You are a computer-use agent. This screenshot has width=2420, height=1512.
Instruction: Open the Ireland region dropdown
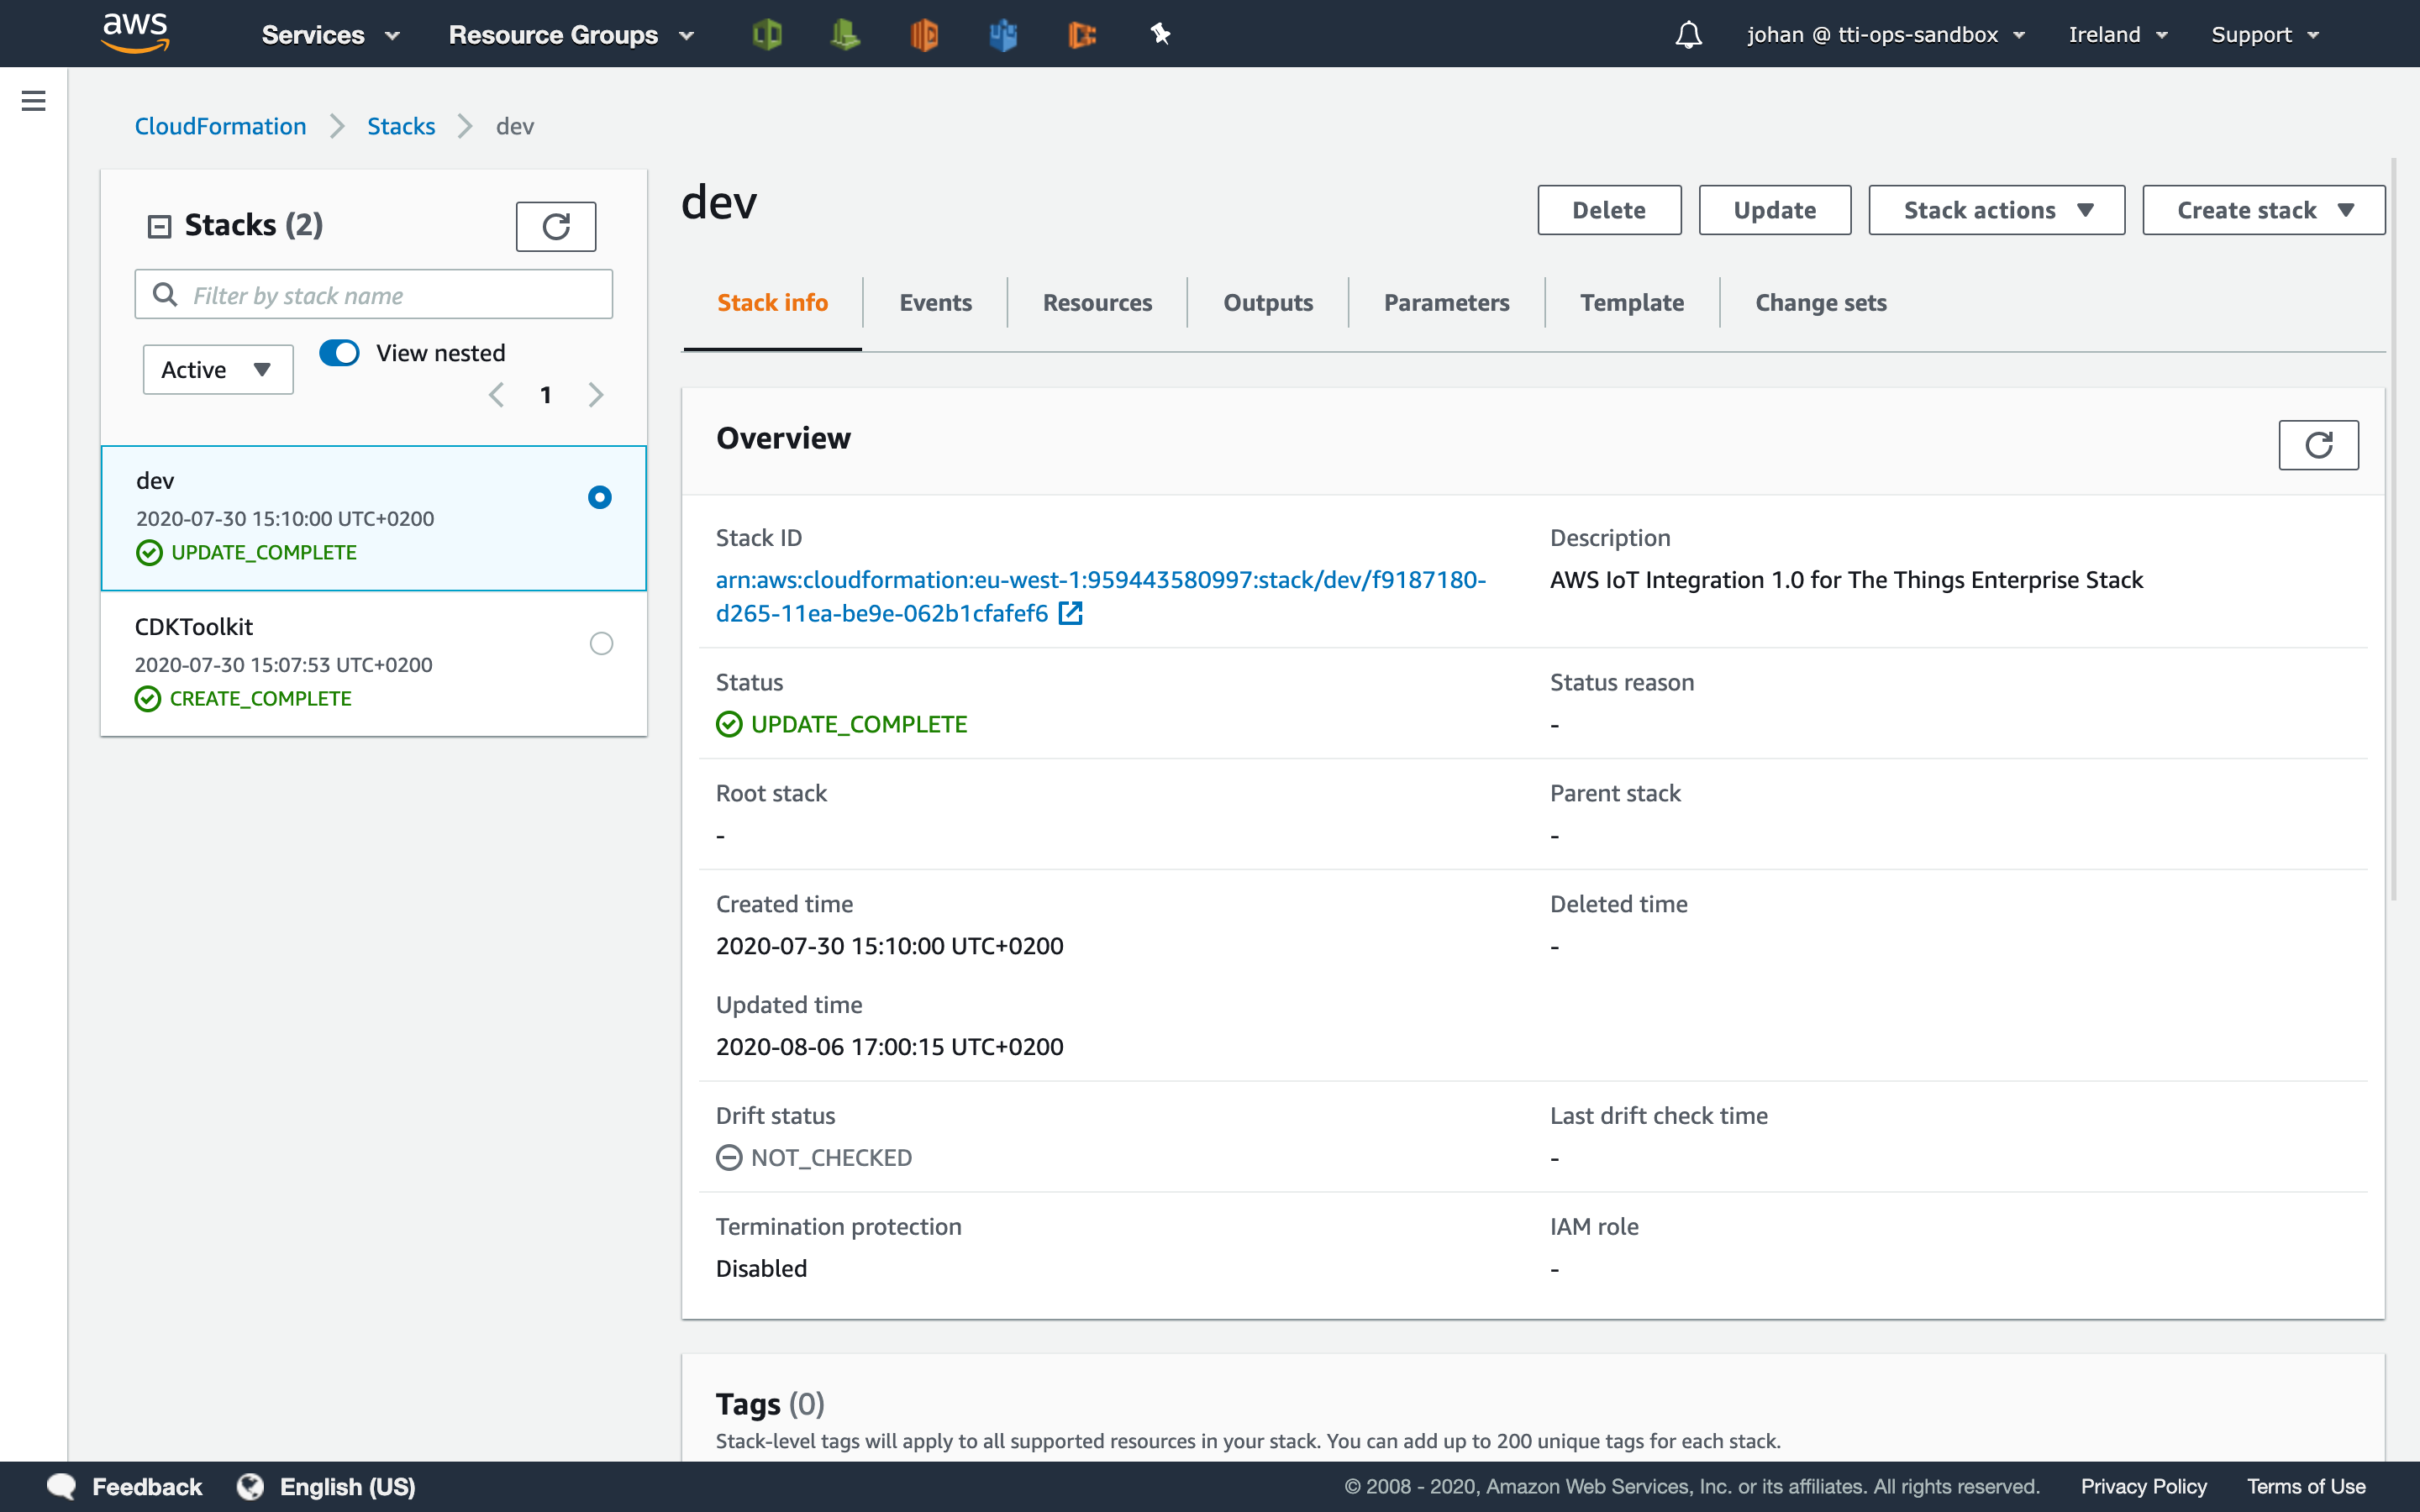pos(2117,35)
